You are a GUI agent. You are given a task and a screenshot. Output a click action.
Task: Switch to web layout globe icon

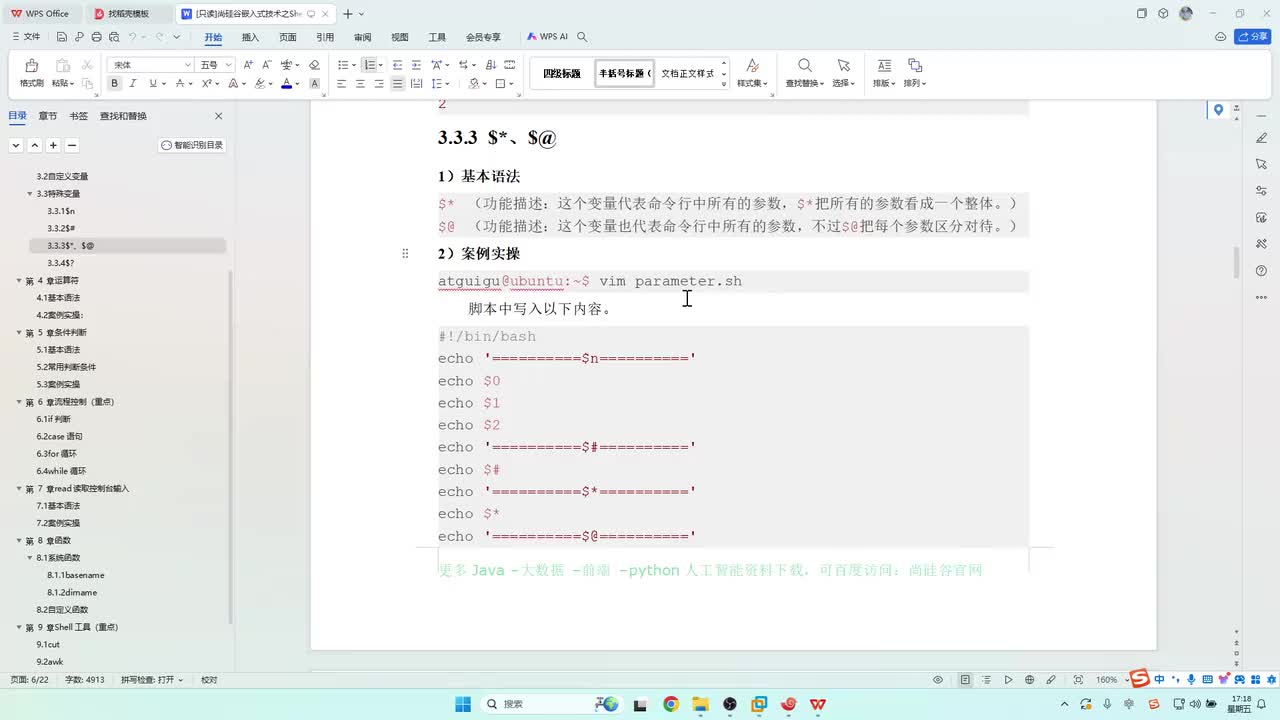pyautogui.click(x=1030, y=680)
